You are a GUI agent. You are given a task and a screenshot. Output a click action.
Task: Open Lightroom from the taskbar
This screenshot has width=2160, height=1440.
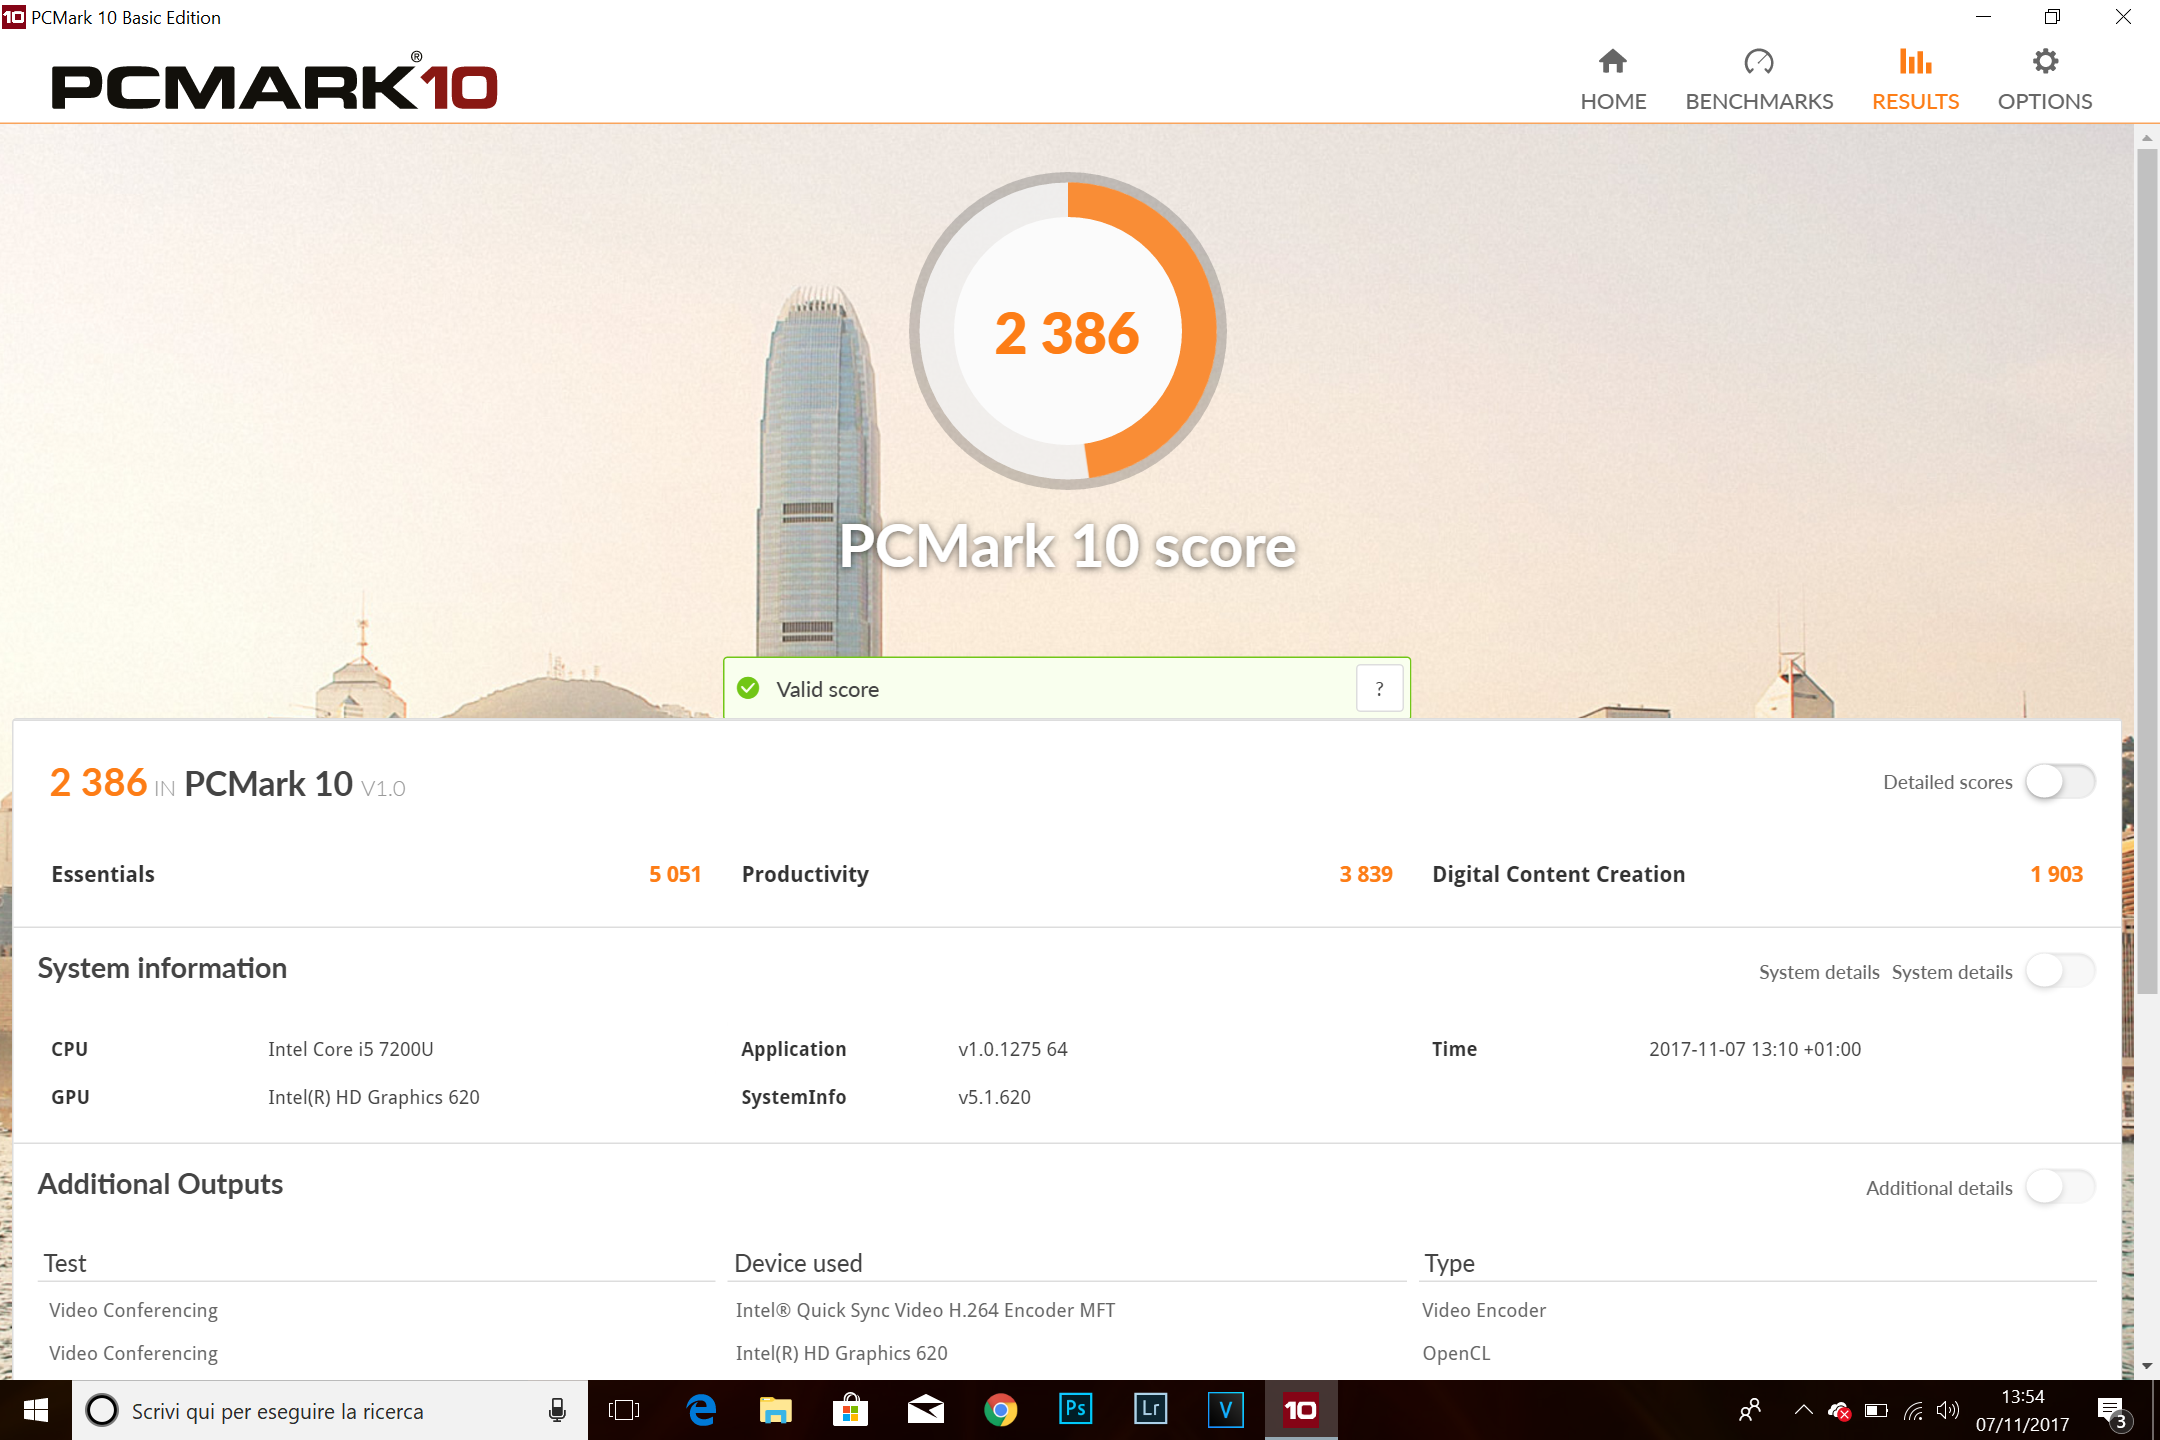[1150, 1410]
